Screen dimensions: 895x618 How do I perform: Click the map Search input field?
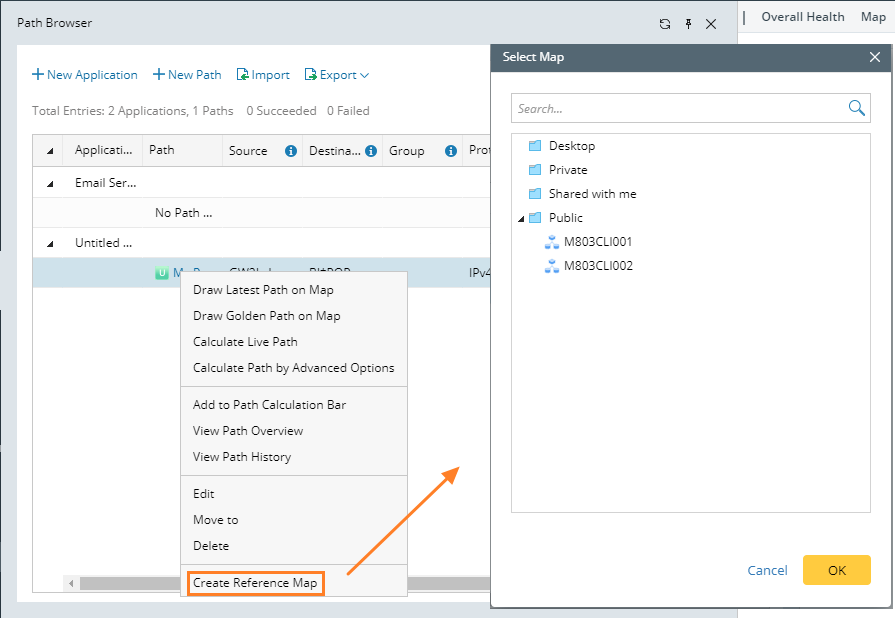(x=678, y=108)
